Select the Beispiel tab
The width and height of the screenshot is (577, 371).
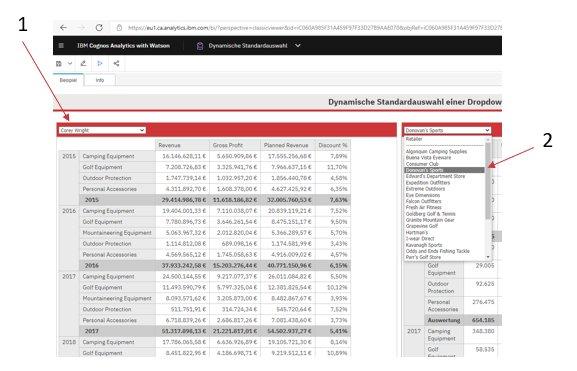pos(68,80)
